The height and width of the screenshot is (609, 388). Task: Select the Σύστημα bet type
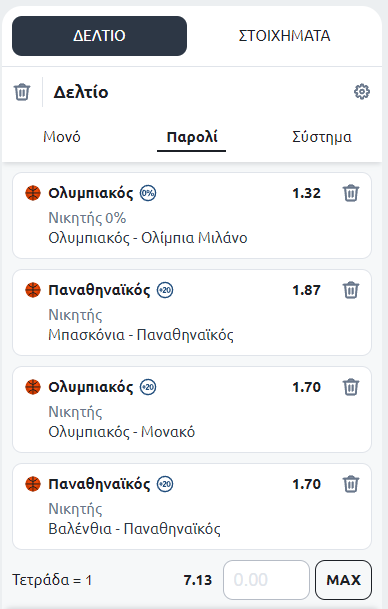[322, 137]
